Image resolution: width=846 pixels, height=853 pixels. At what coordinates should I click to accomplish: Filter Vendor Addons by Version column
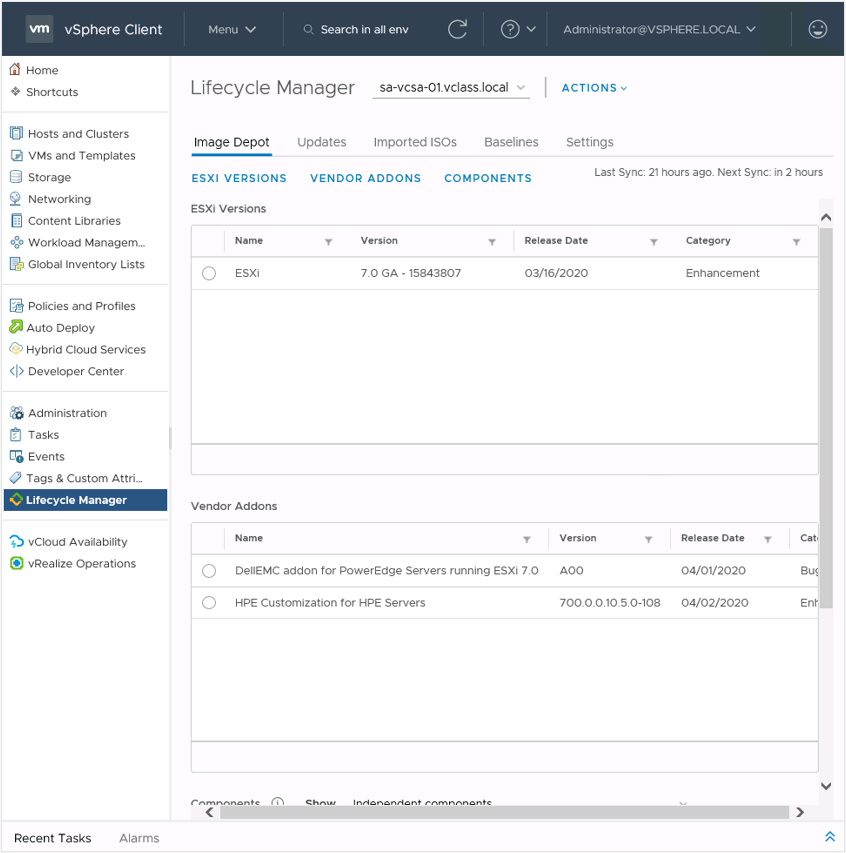[649, 539]
